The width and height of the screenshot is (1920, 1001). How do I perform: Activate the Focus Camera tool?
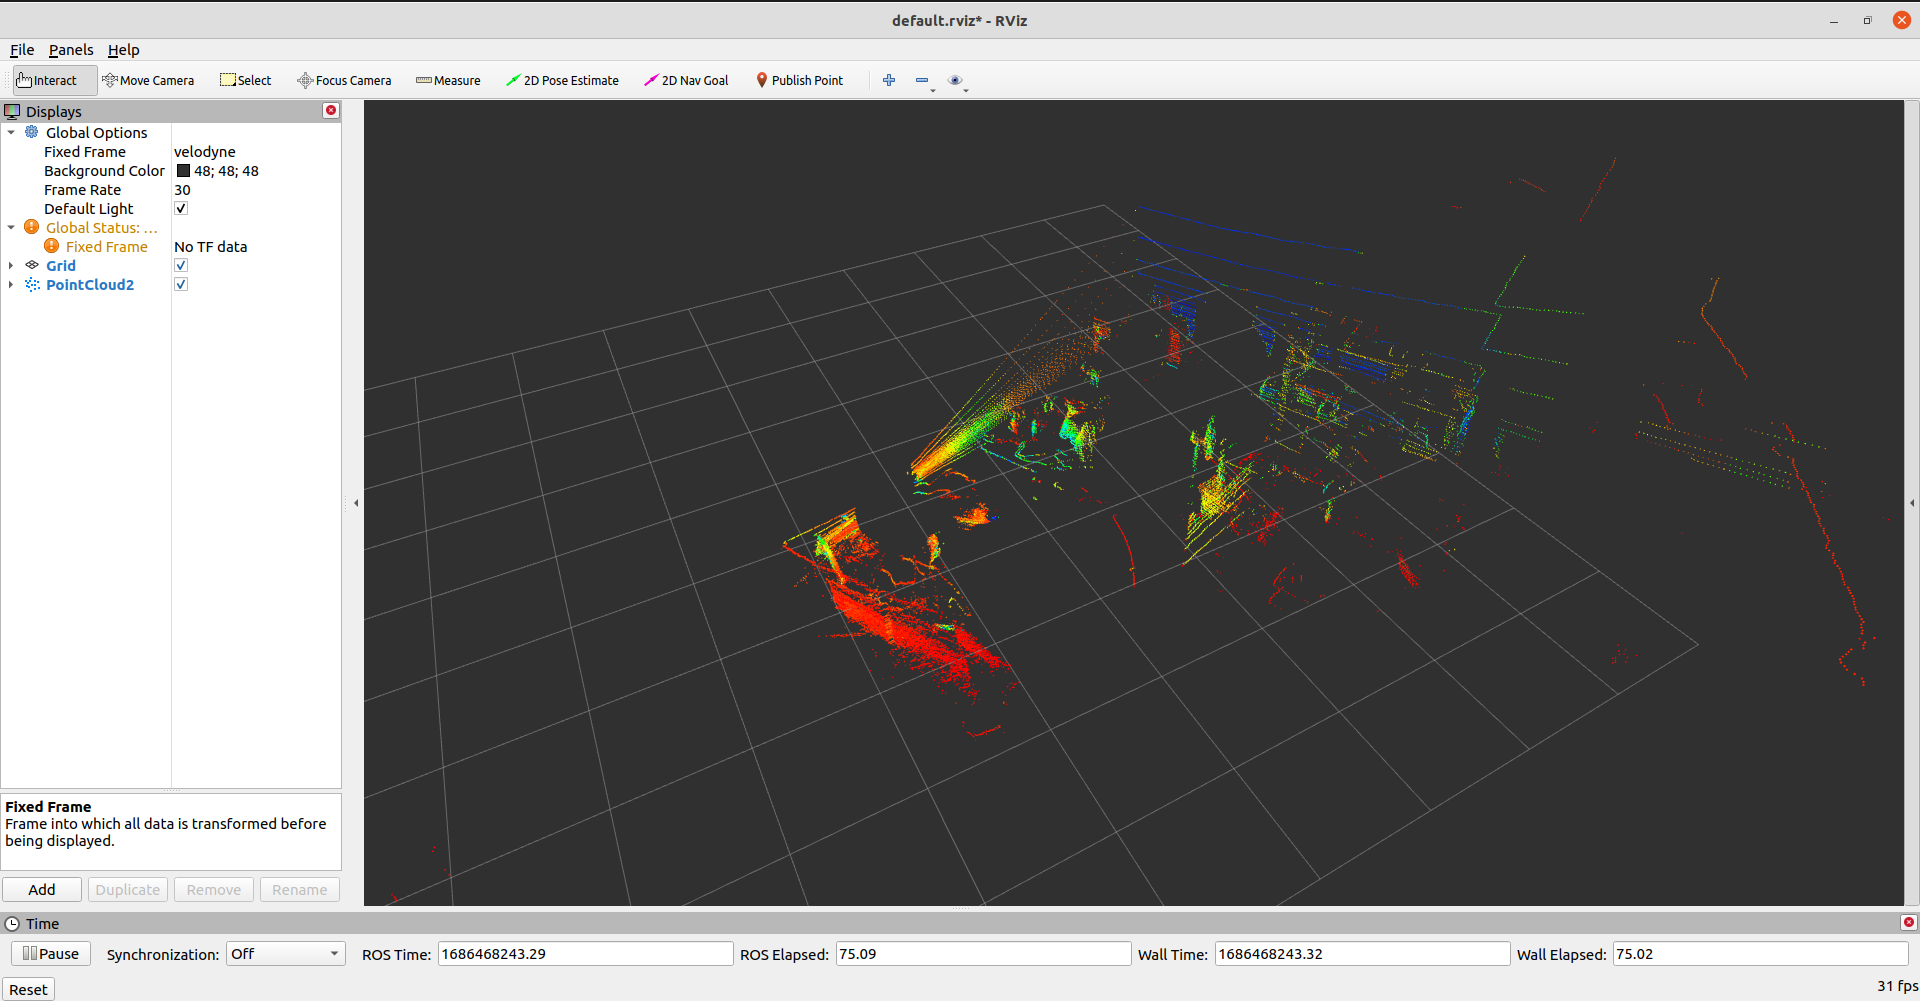(x=344, y=80)
